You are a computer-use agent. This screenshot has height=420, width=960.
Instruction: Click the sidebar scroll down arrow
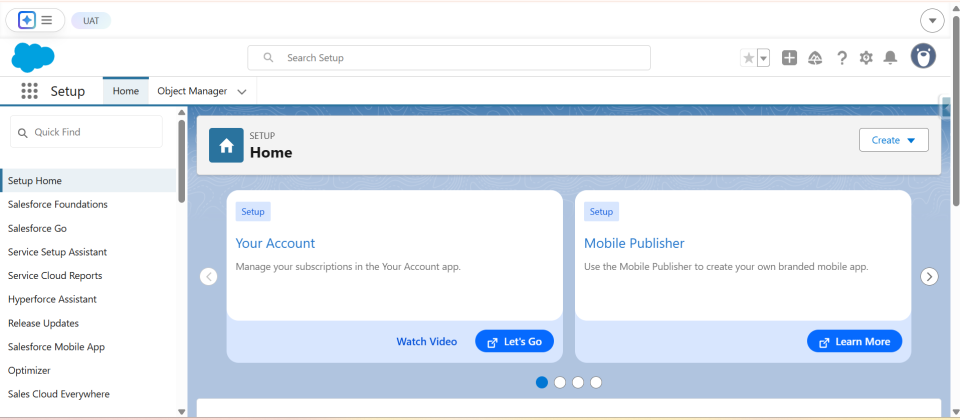[181, 412]
